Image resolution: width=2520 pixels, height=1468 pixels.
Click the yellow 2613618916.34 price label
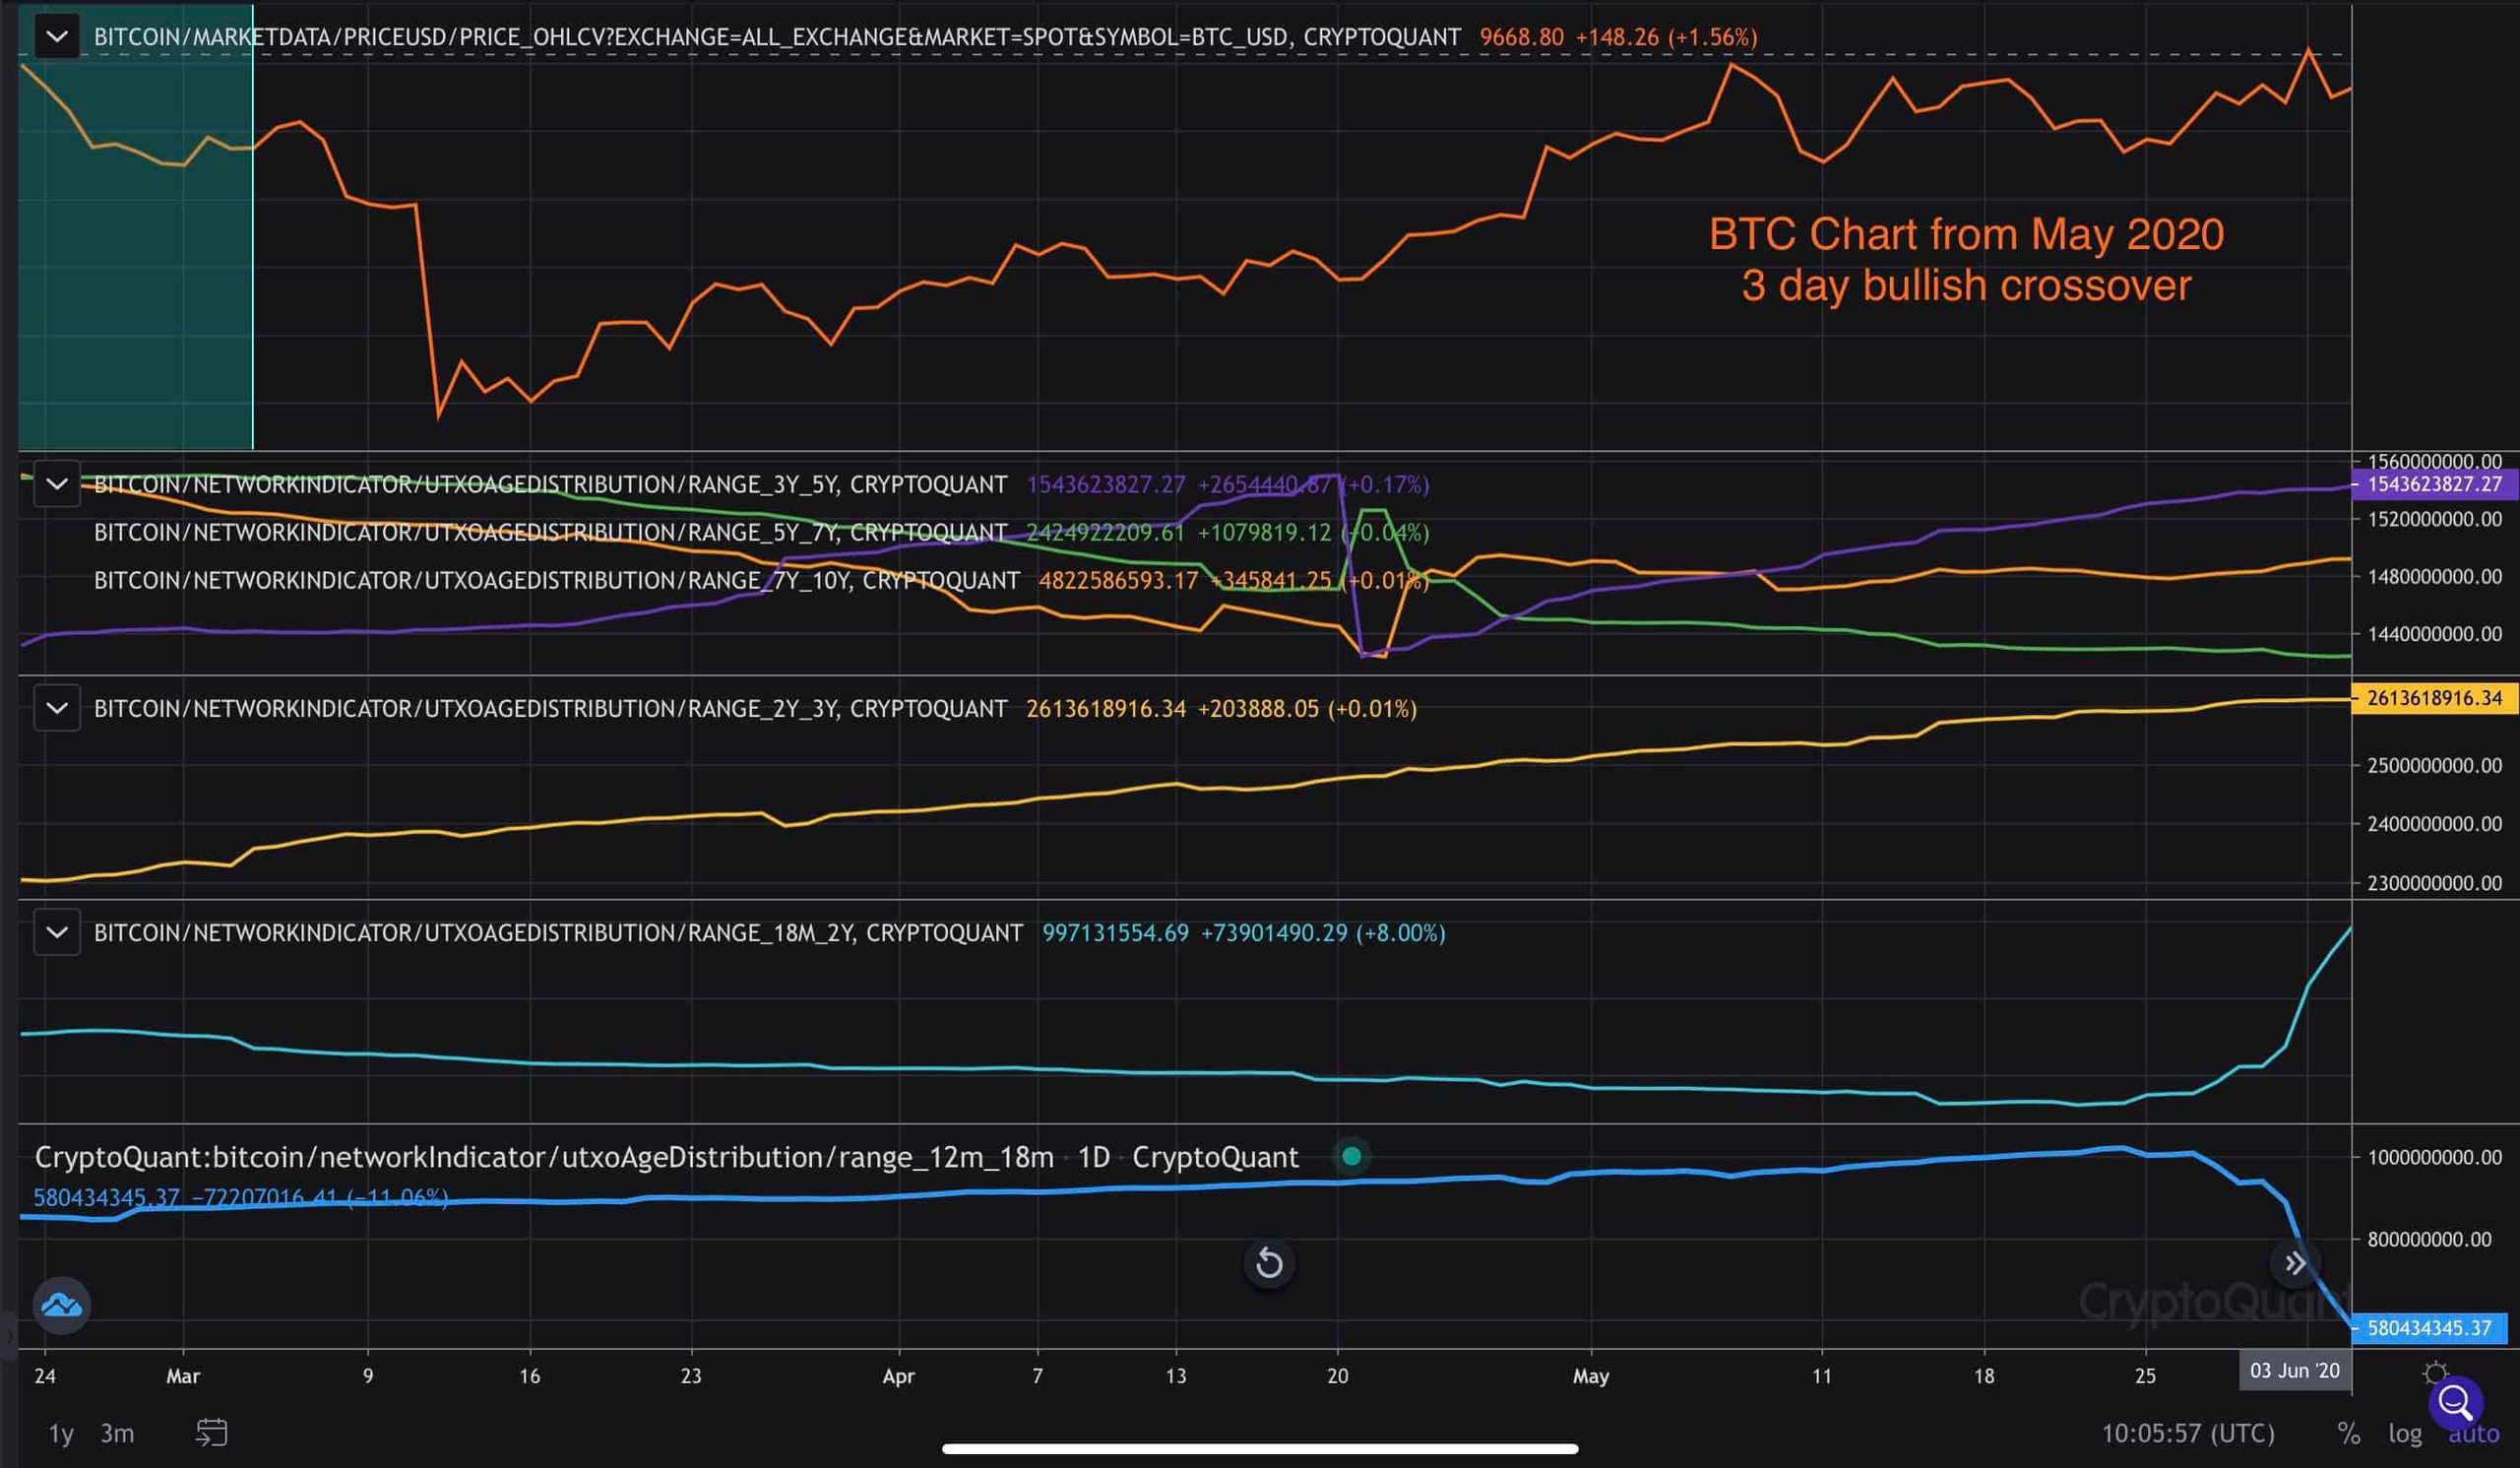(x=2433, y=698)
